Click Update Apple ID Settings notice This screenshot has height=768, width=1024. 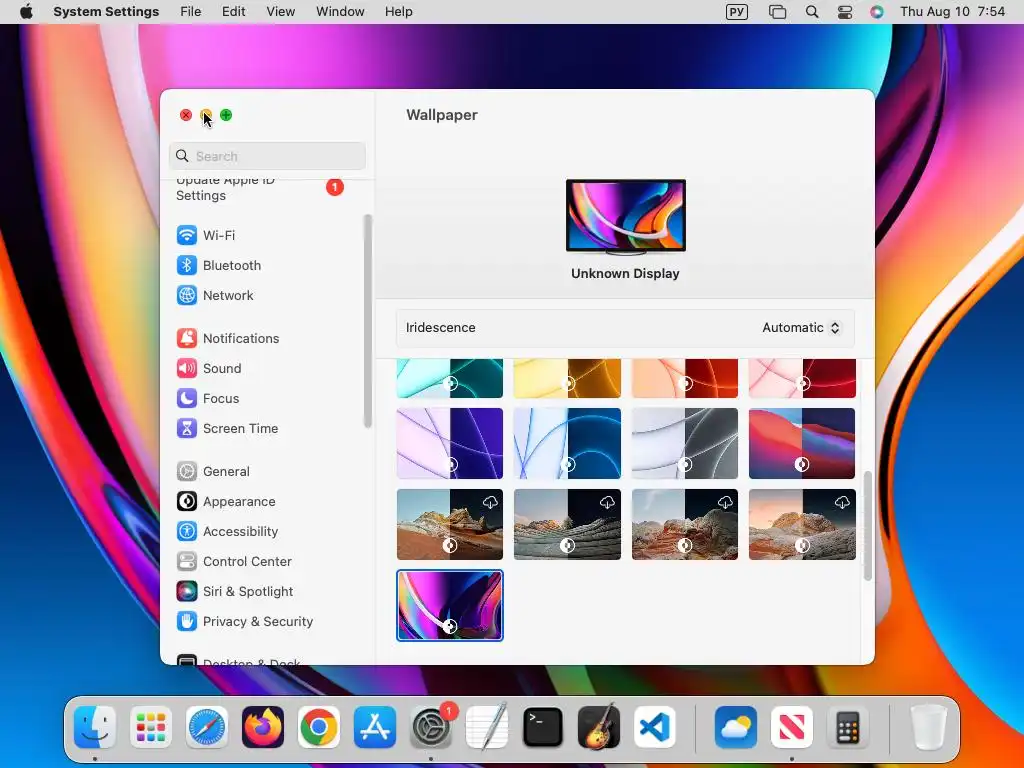point(260,188)
